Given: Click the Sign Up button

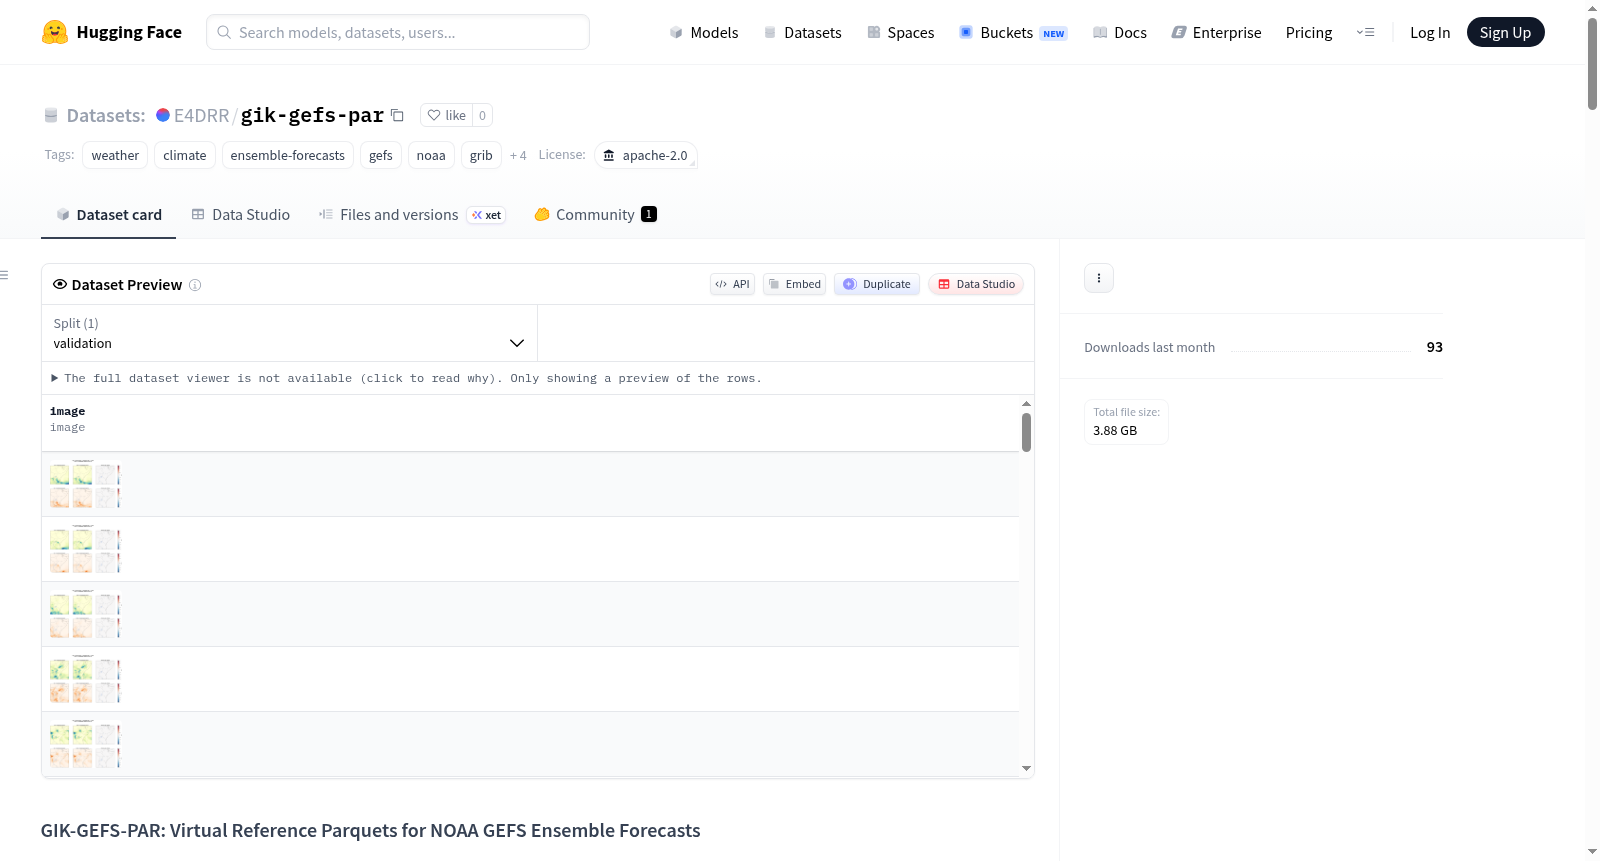Looking at the screenshot, I should (x=1505, y=32).
